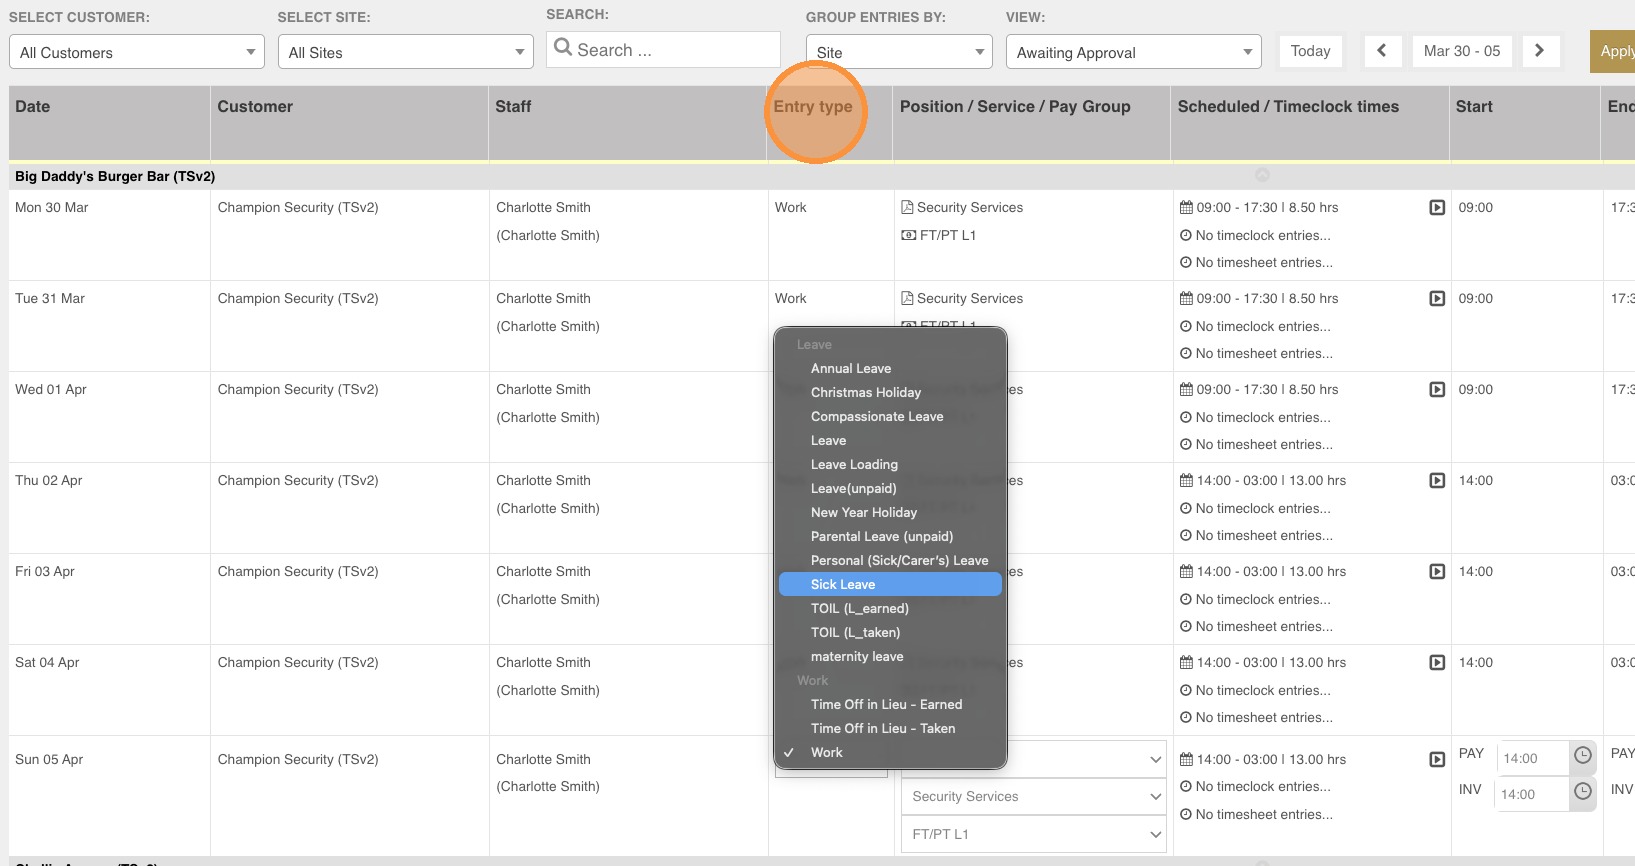Open the All Sites dropdown

coord(405,52)
